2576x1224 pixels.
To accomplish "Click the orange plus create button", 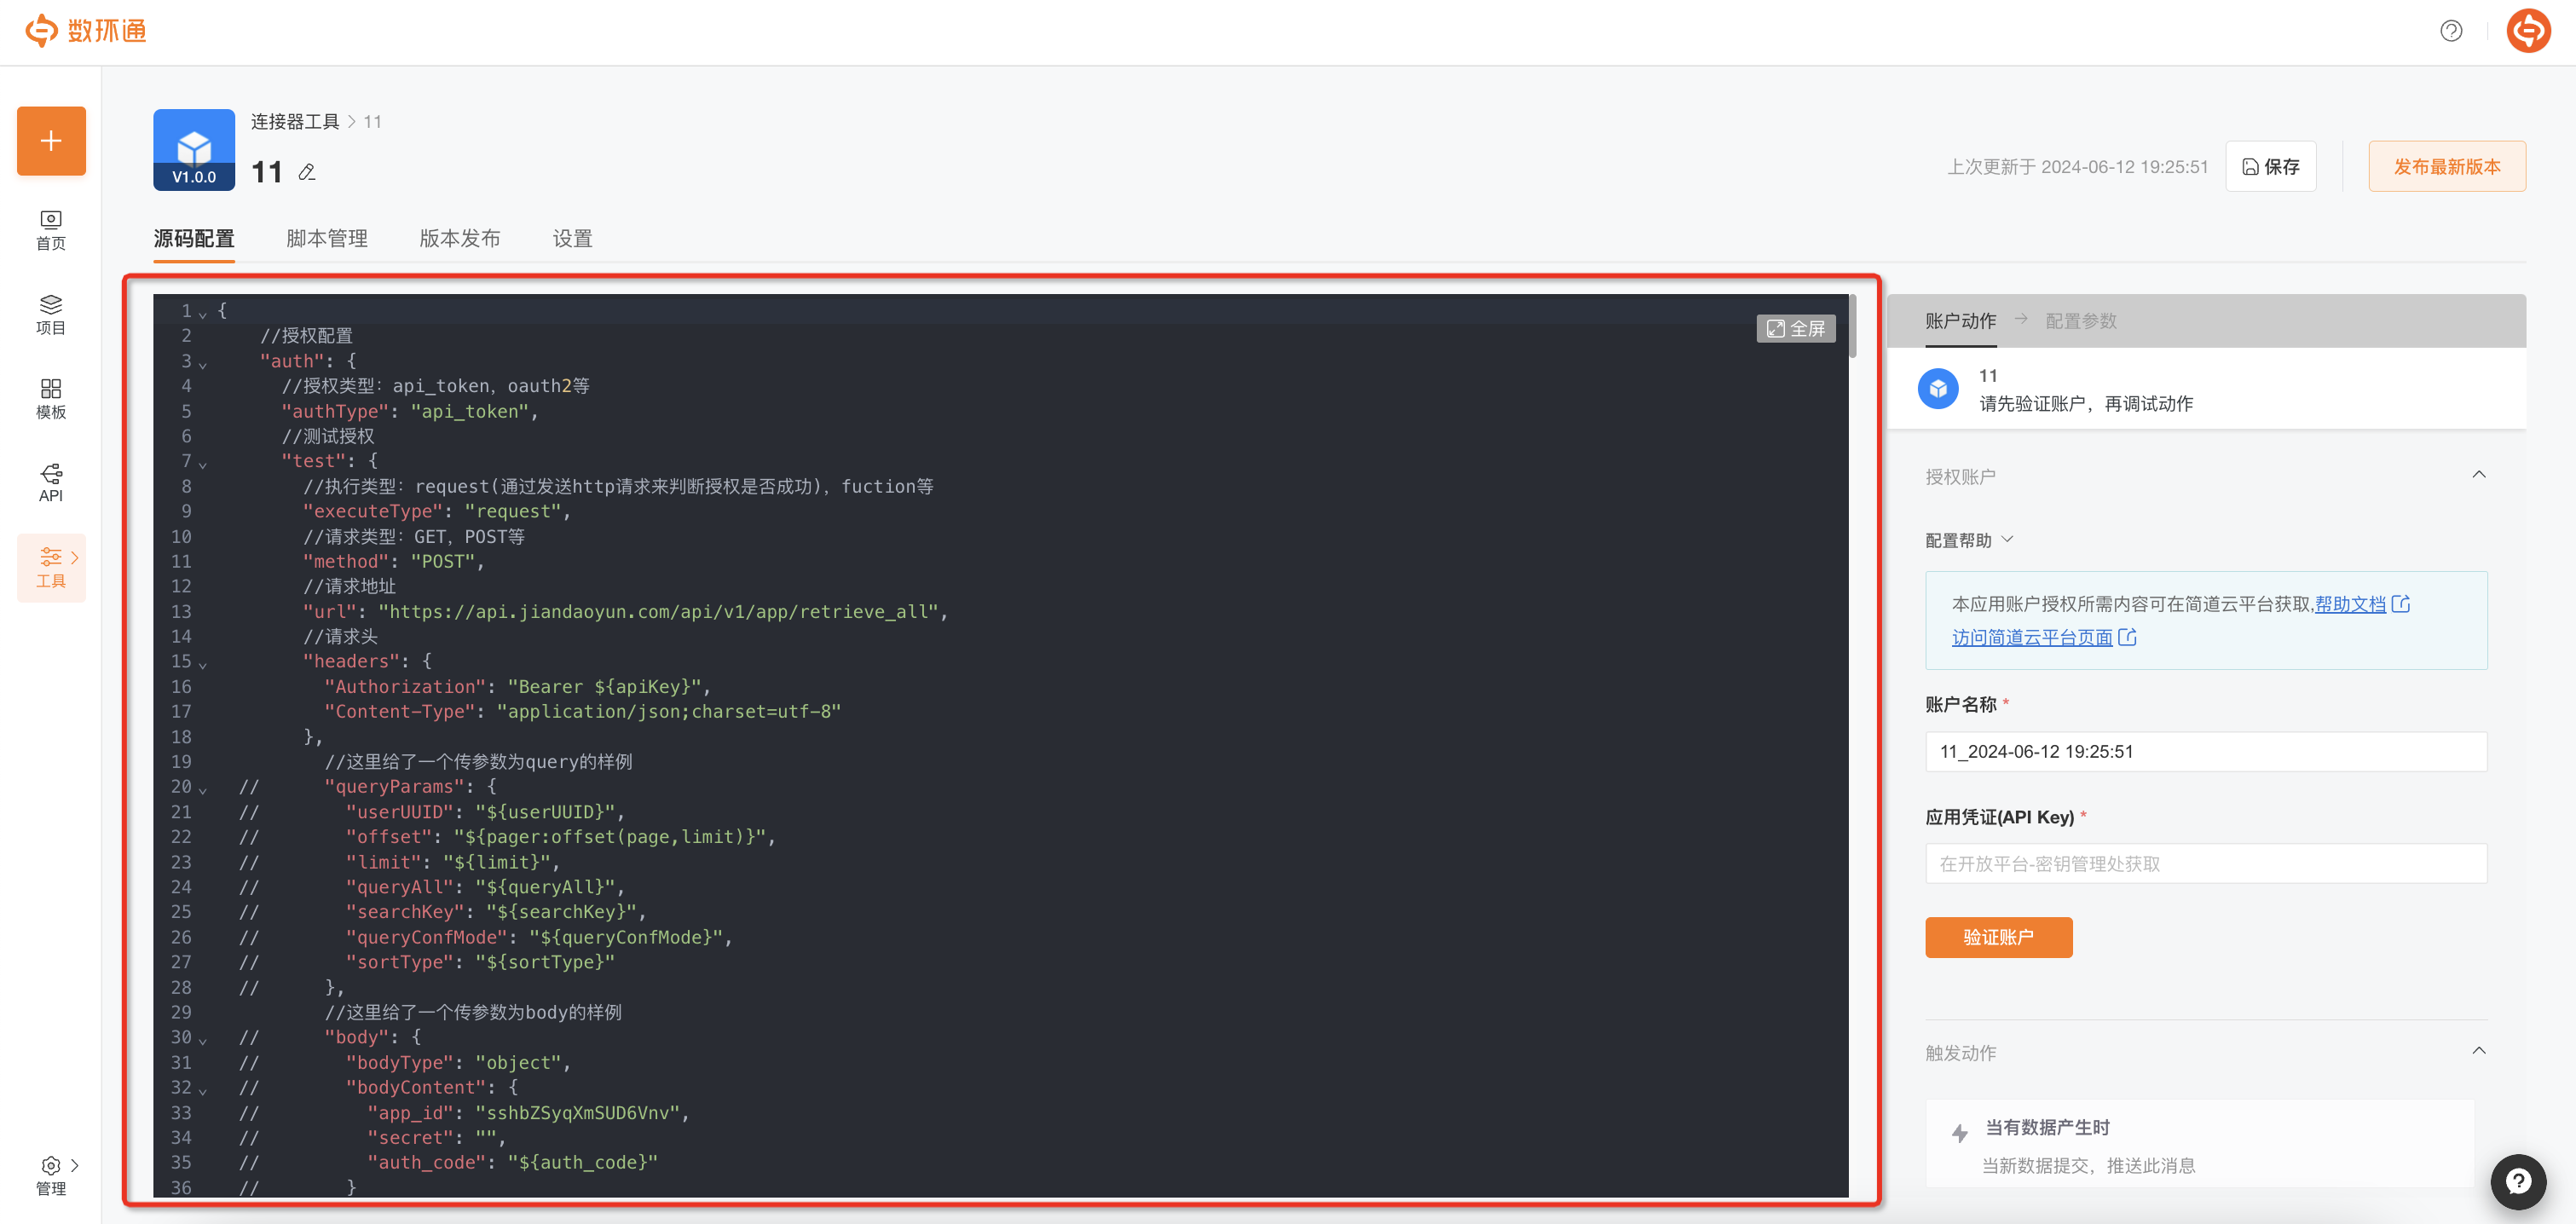I will 51,141.
